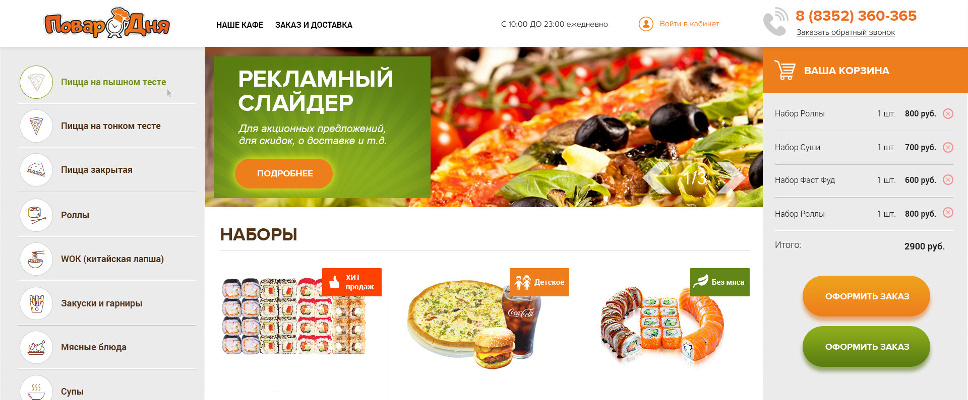Open the Заказ и доставка menu item

pyautogui.click(x=314, y=25)
